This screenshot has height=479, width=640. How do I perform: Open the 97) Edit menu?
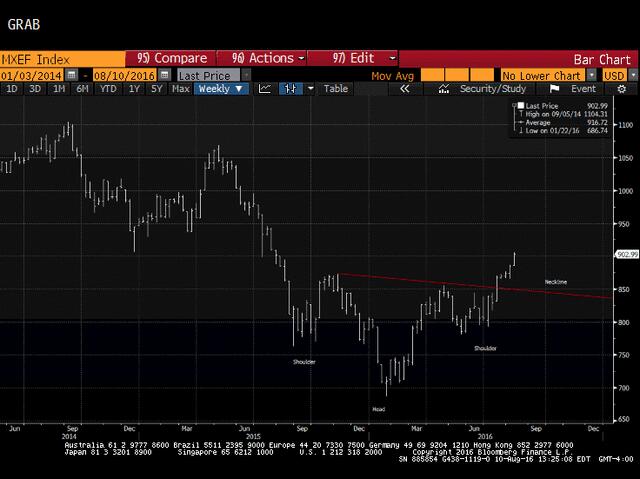352,58
